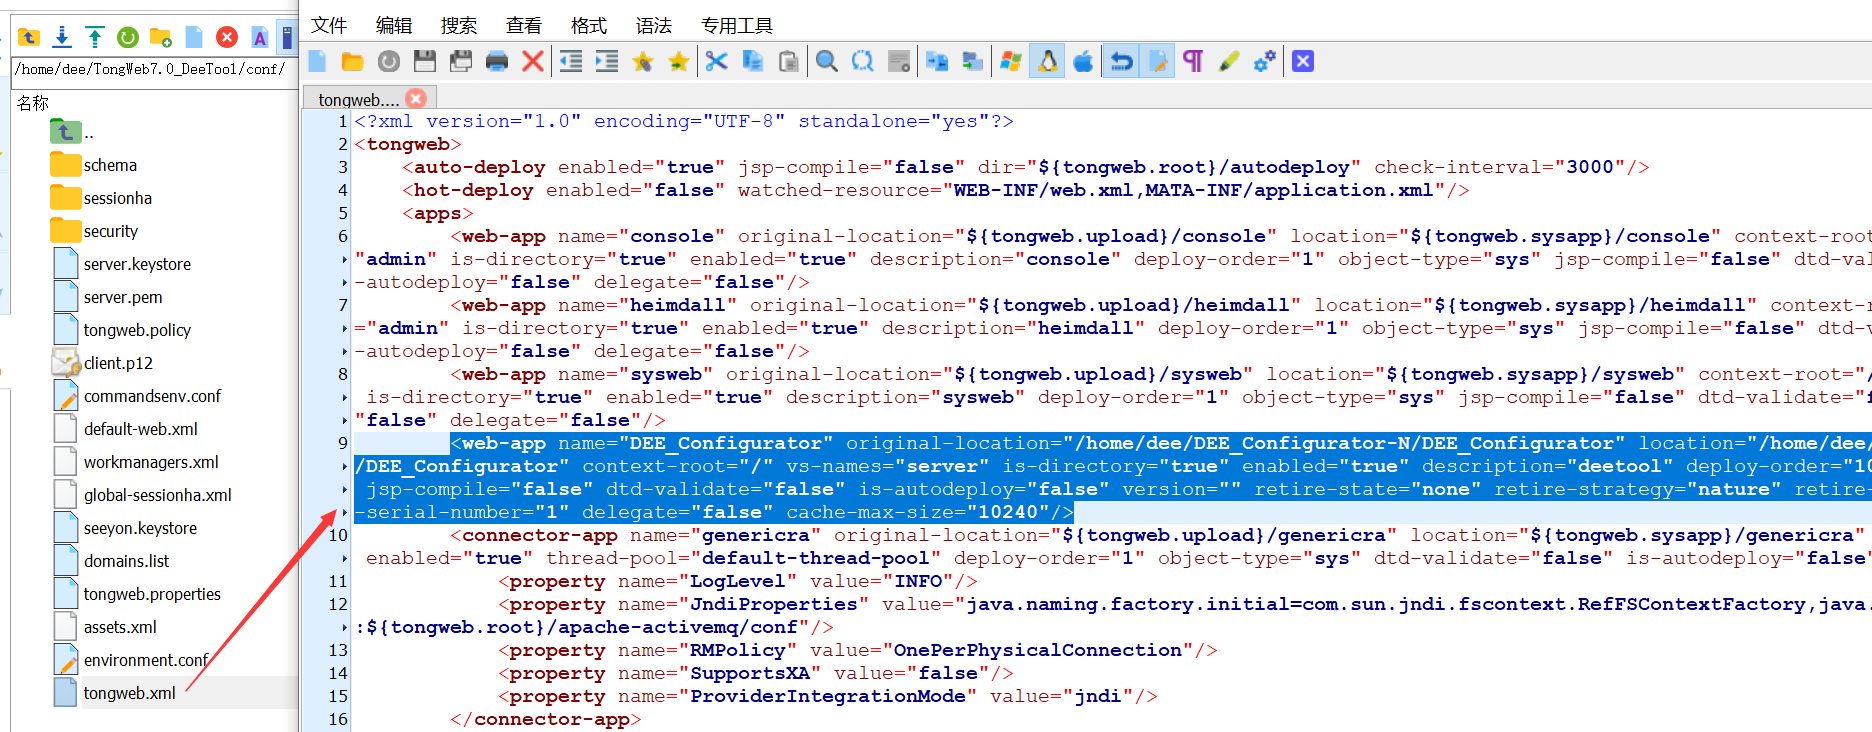Set Mac line endings via Apple icon

click(1083, 61)
